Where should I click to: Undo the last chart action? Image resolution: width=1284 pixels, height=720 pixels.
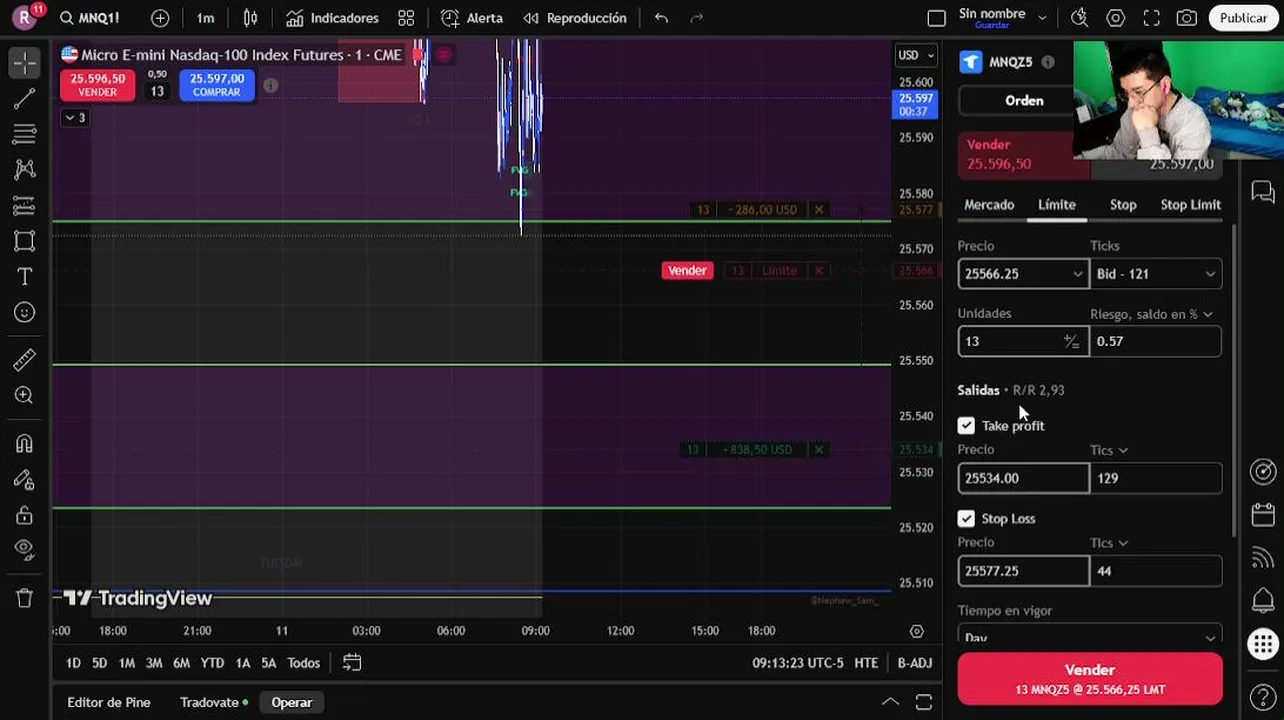[x=661, y=18]
